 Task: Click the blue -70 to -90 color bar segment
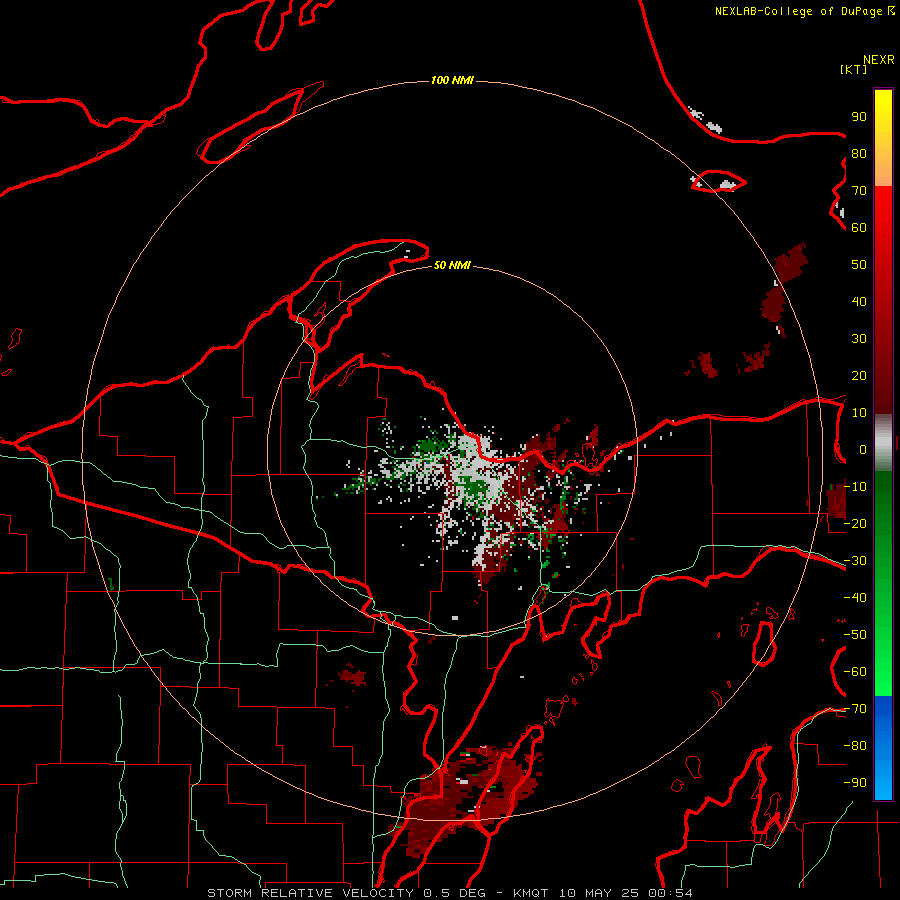pos(883,747)
